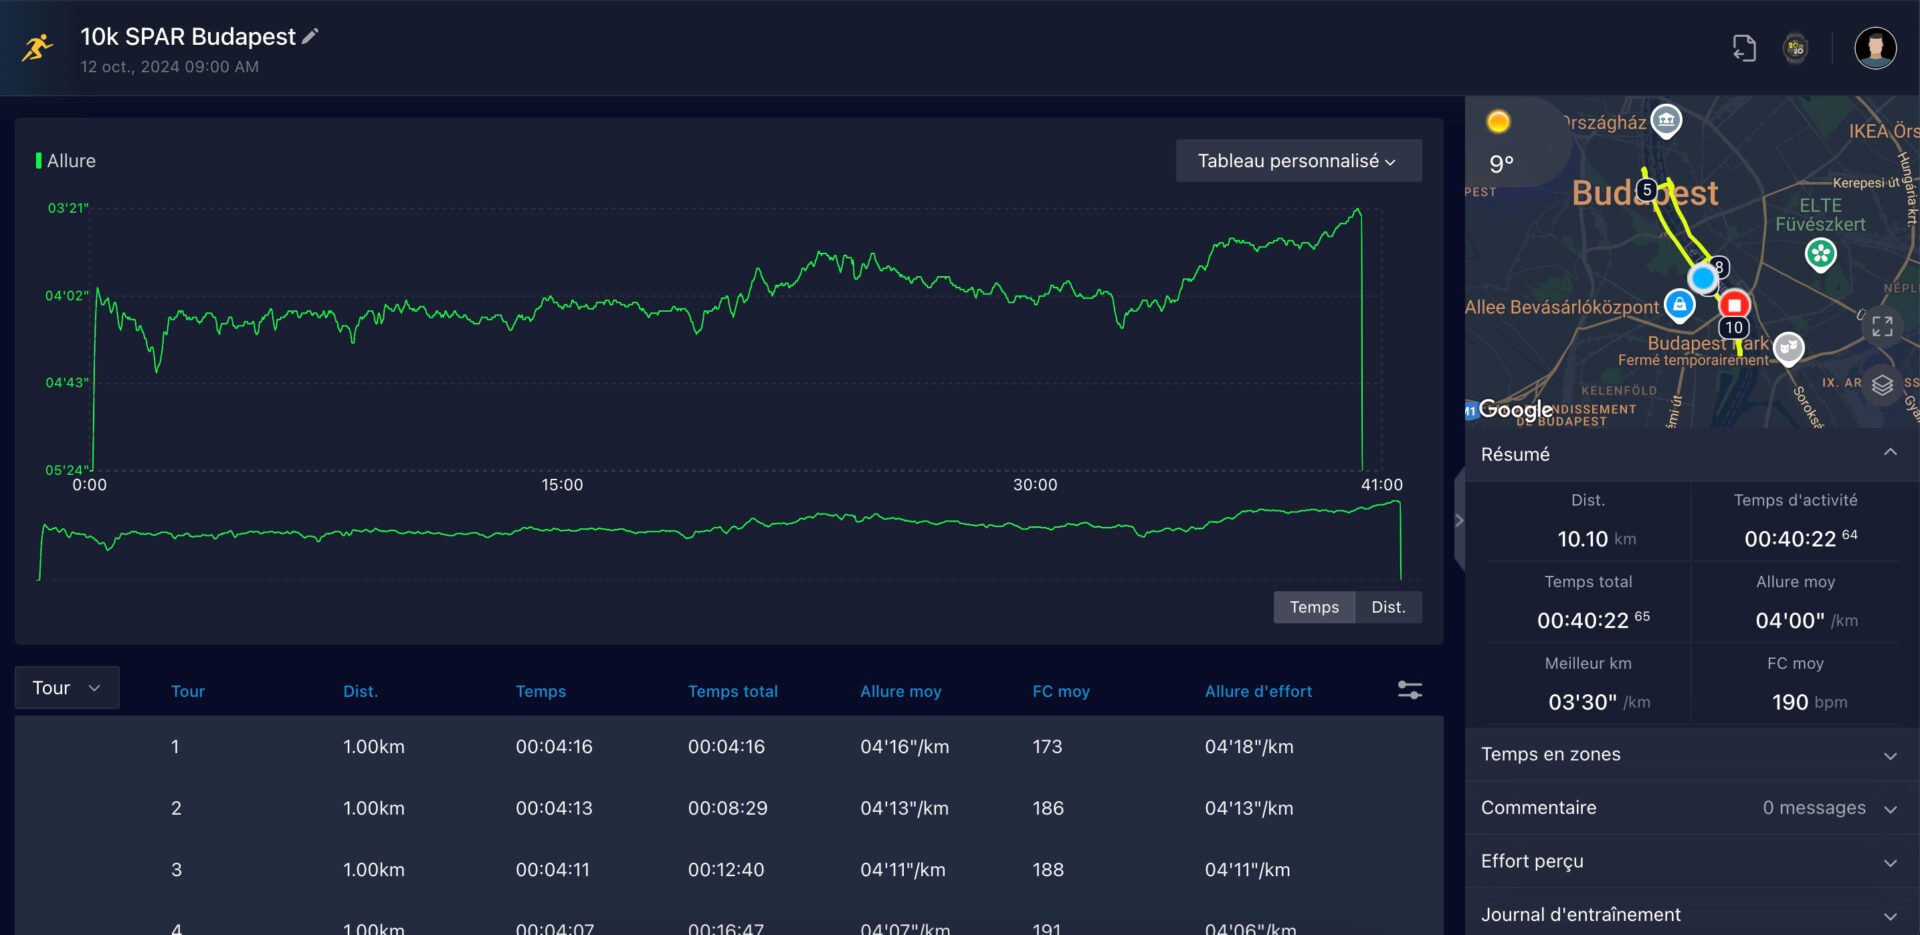Viewport: 1920px width, 935px height.
Task: Expand the map to fullscreen
Action: [1882, 327]
